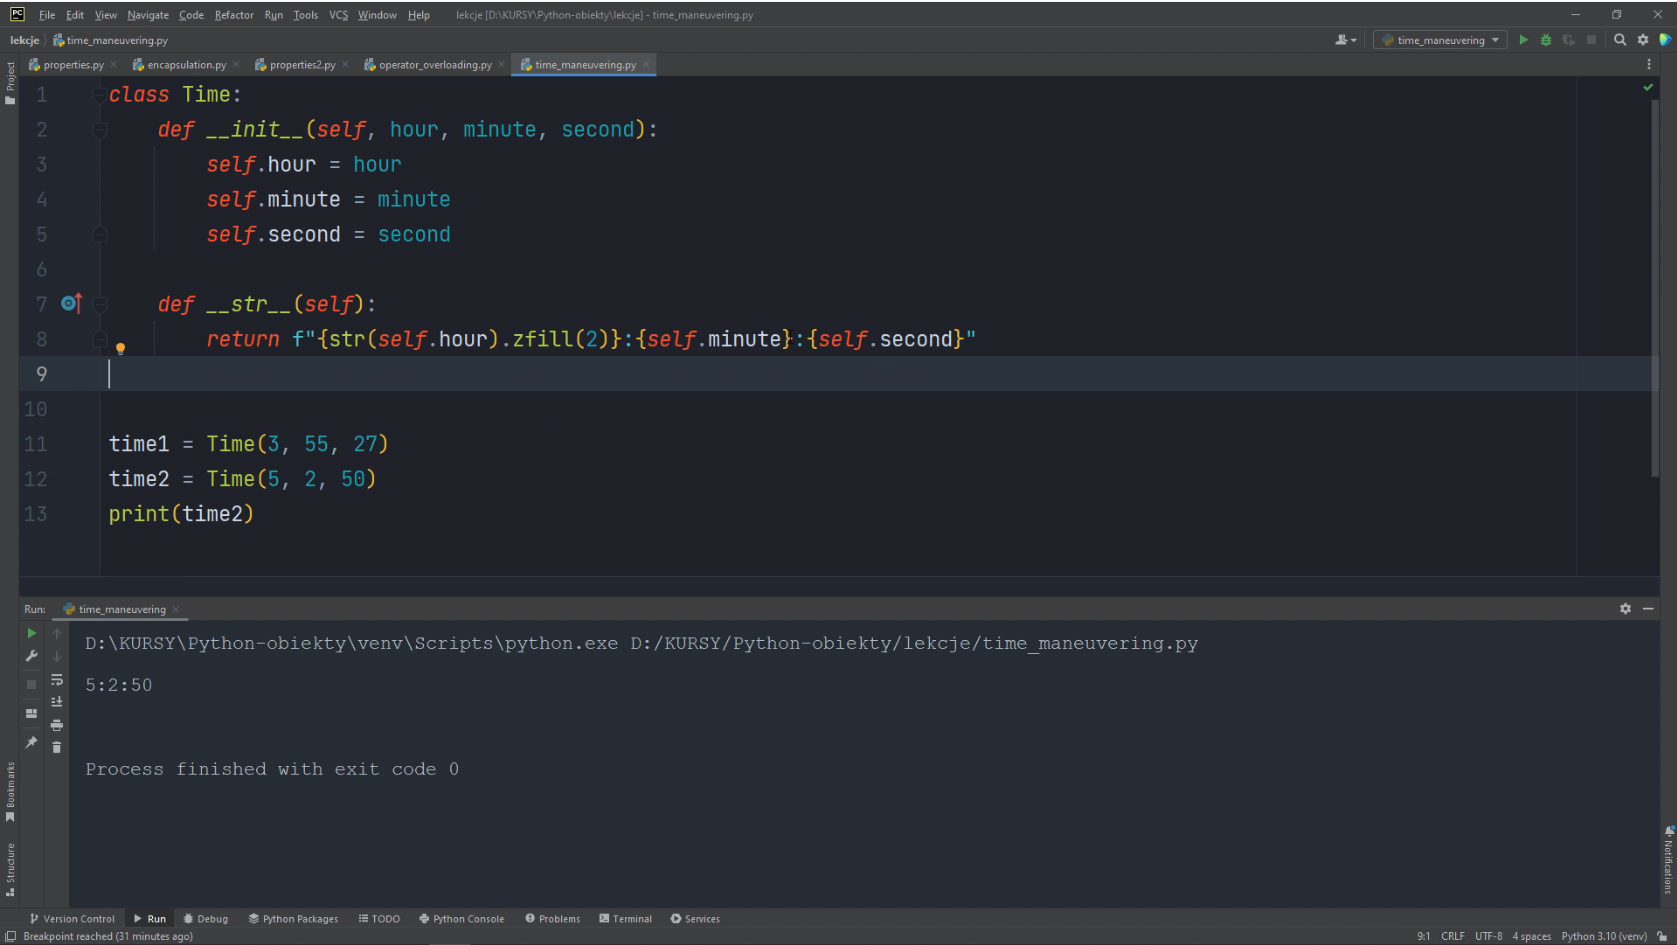Click the override marker icon on line 7
The height and width of the screenshot is (945, 1677).
(71, 303)
